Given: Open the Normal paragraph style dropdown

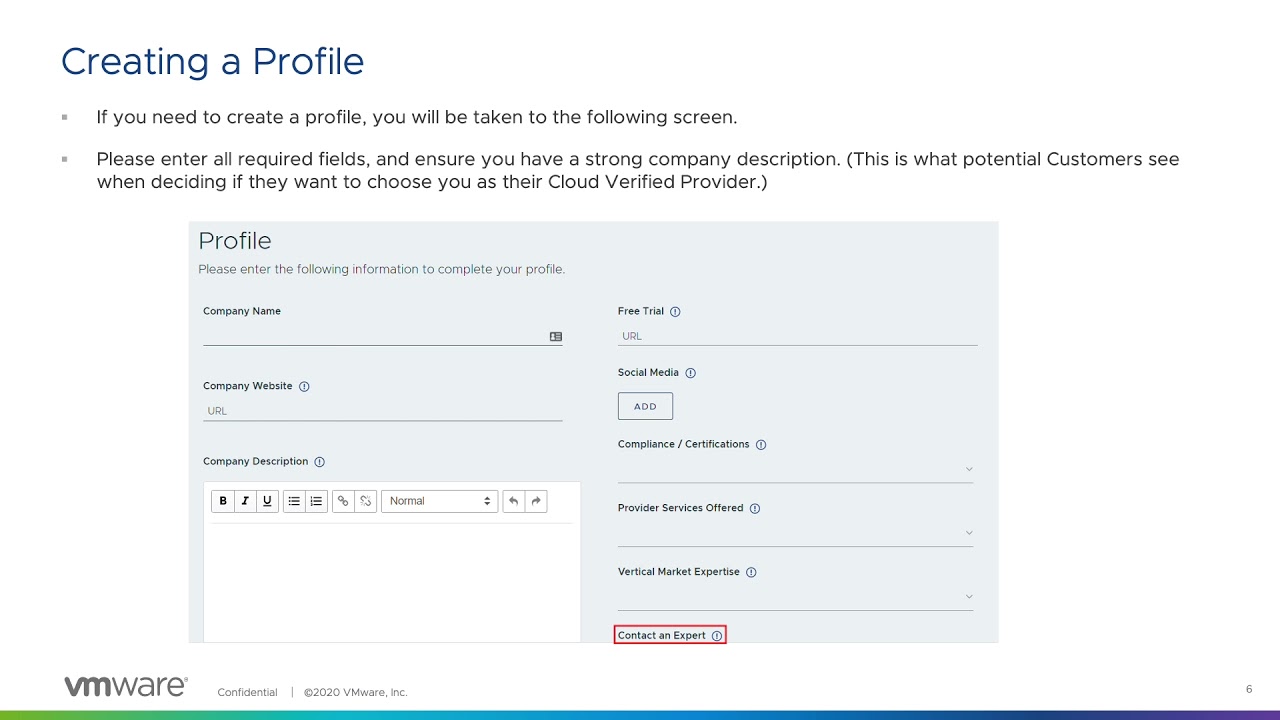Looking at the screenshot, I should pos(439,501).
